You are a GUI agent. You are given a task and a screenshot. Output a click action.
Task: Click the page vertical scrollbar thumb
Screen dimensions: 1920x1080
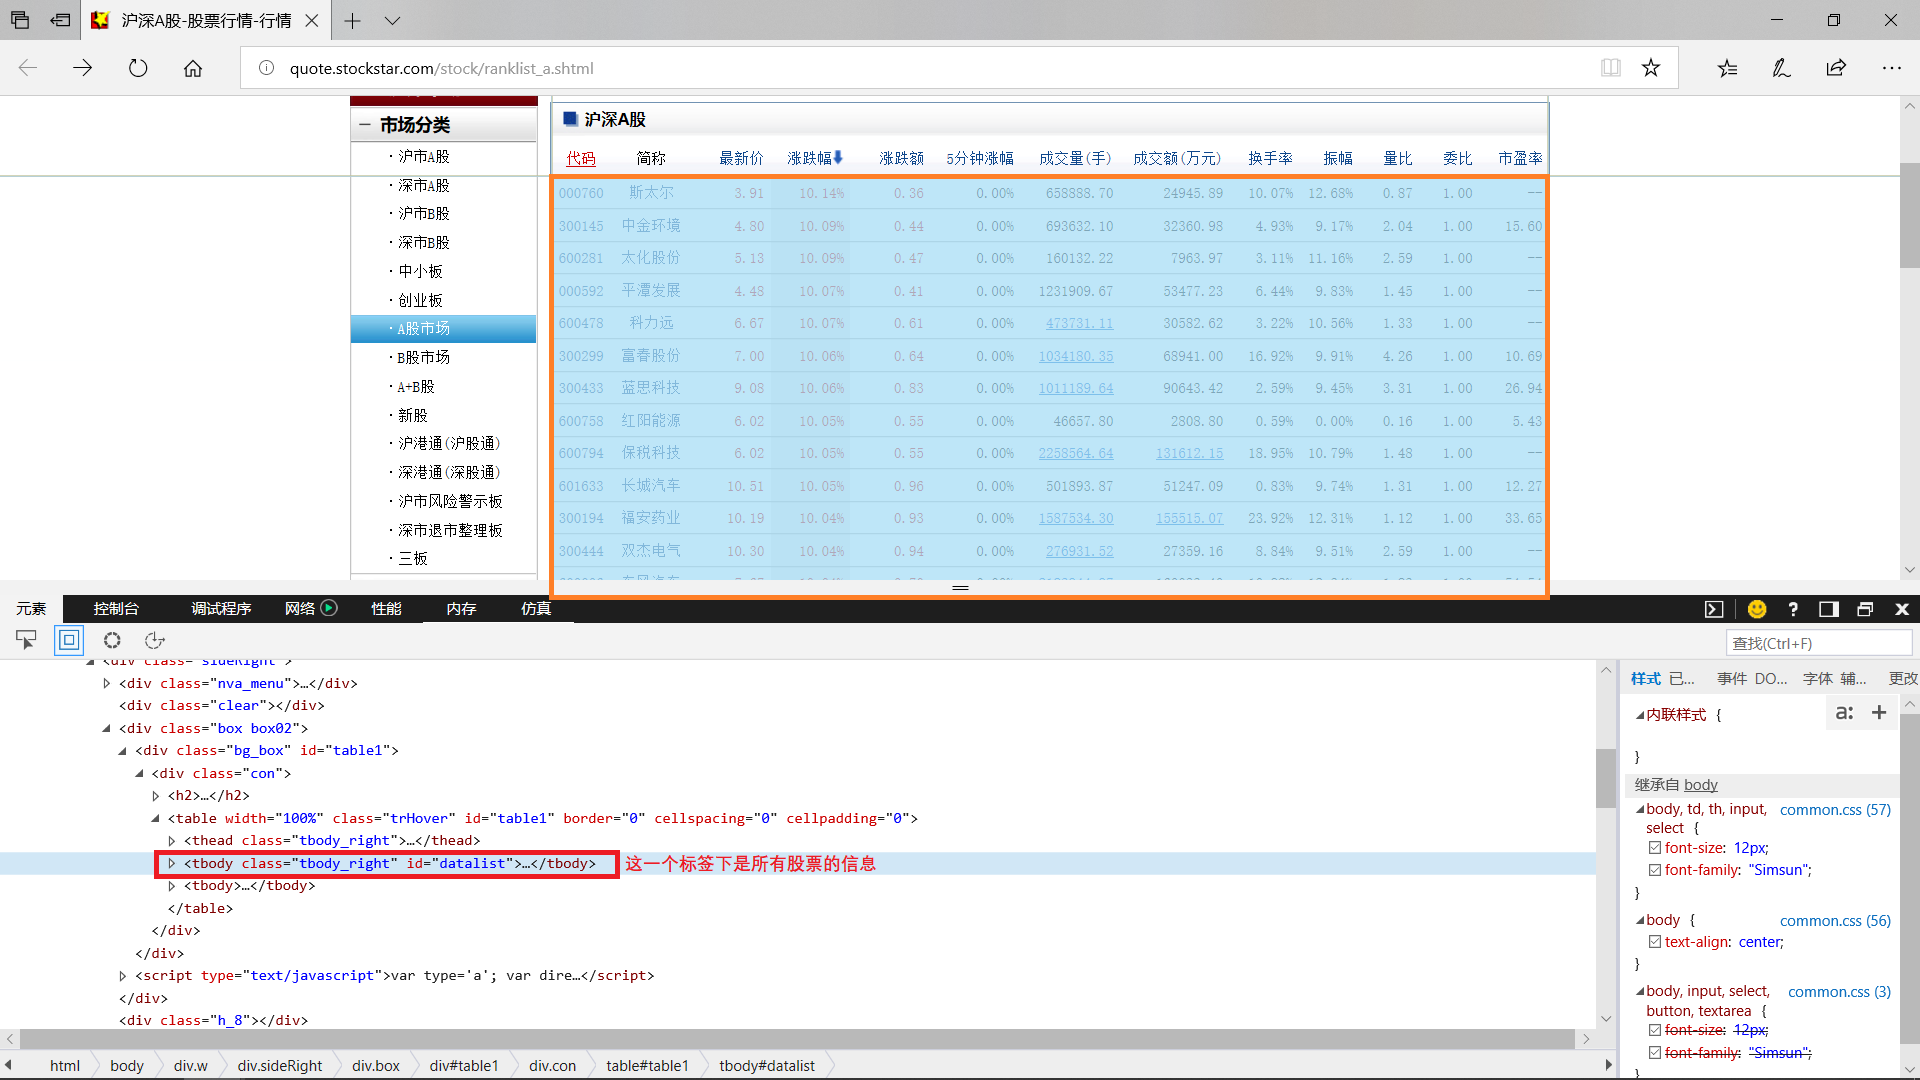(1910, 215)
